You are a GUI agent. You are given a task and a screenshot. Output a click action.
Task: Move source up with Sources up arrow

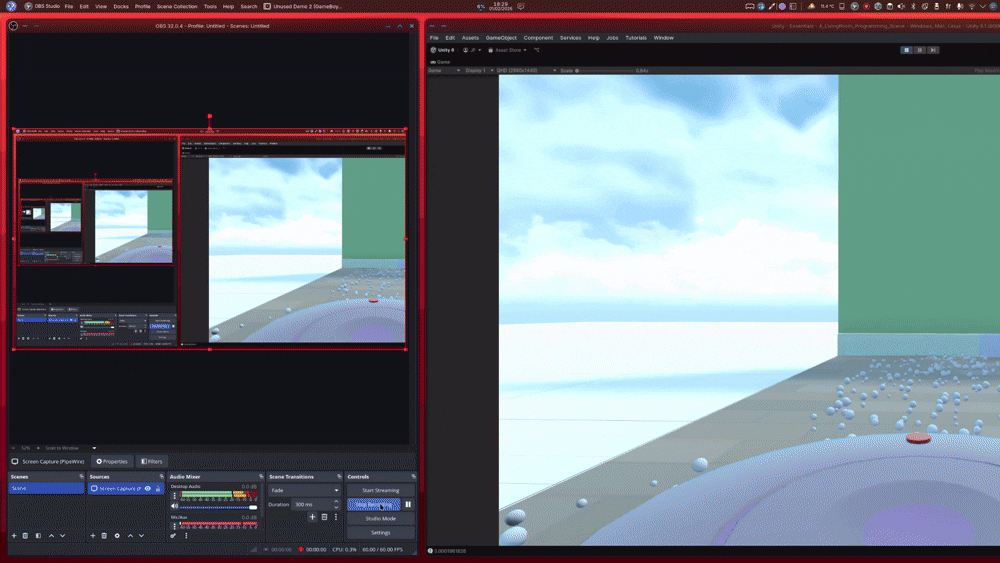click(130, 536)
